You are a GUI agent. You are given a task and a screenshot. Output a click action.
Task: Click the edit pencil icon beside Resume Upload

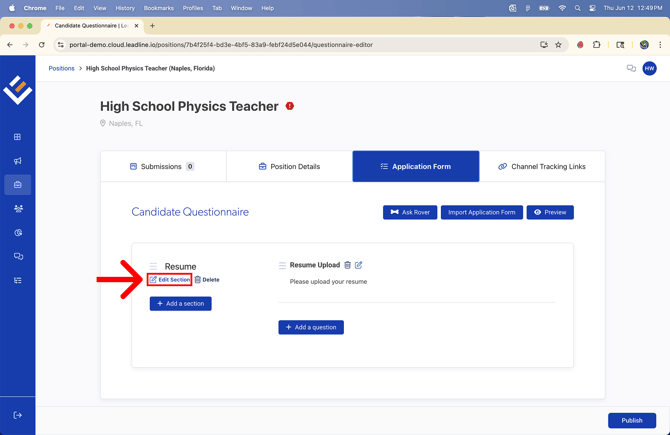[x=359, y=265]
